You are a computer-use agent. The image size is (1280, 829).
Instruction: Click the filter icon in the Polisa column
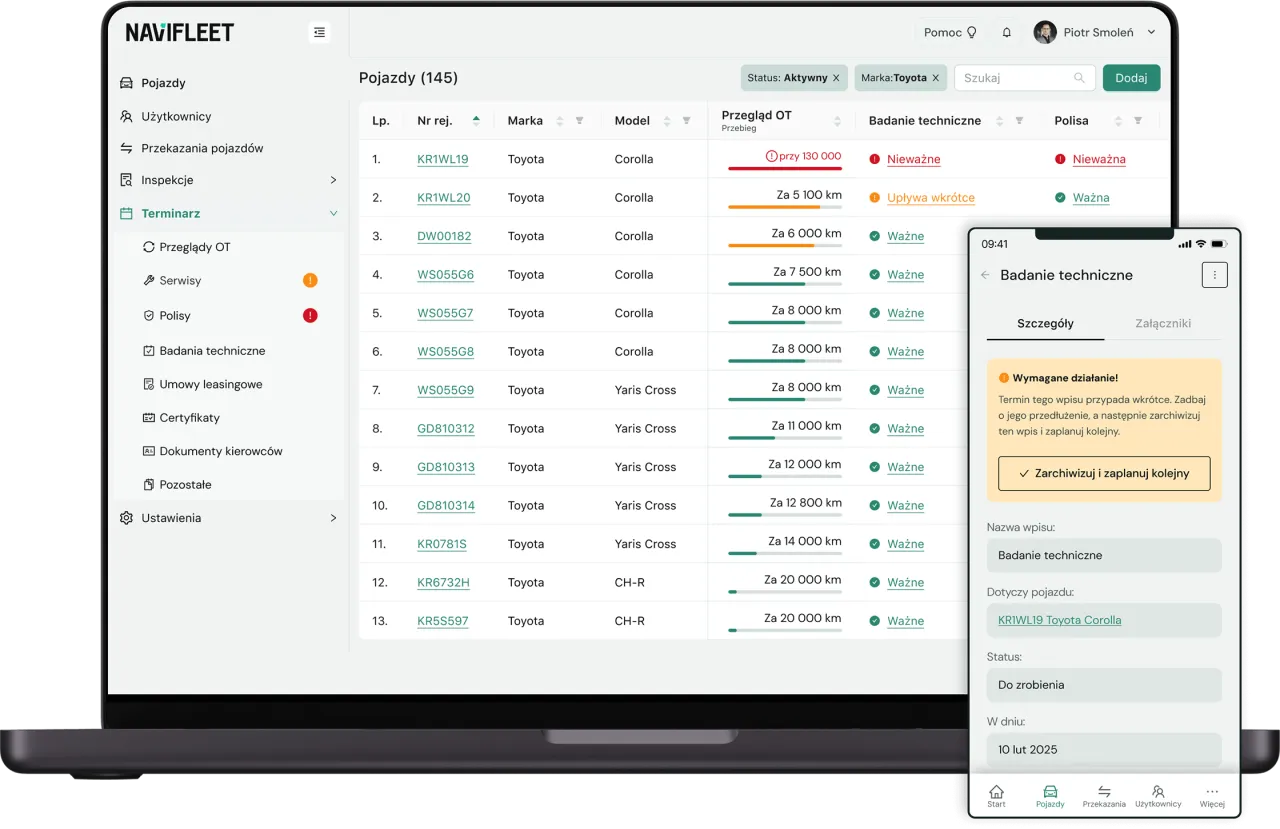point(1137,121)
